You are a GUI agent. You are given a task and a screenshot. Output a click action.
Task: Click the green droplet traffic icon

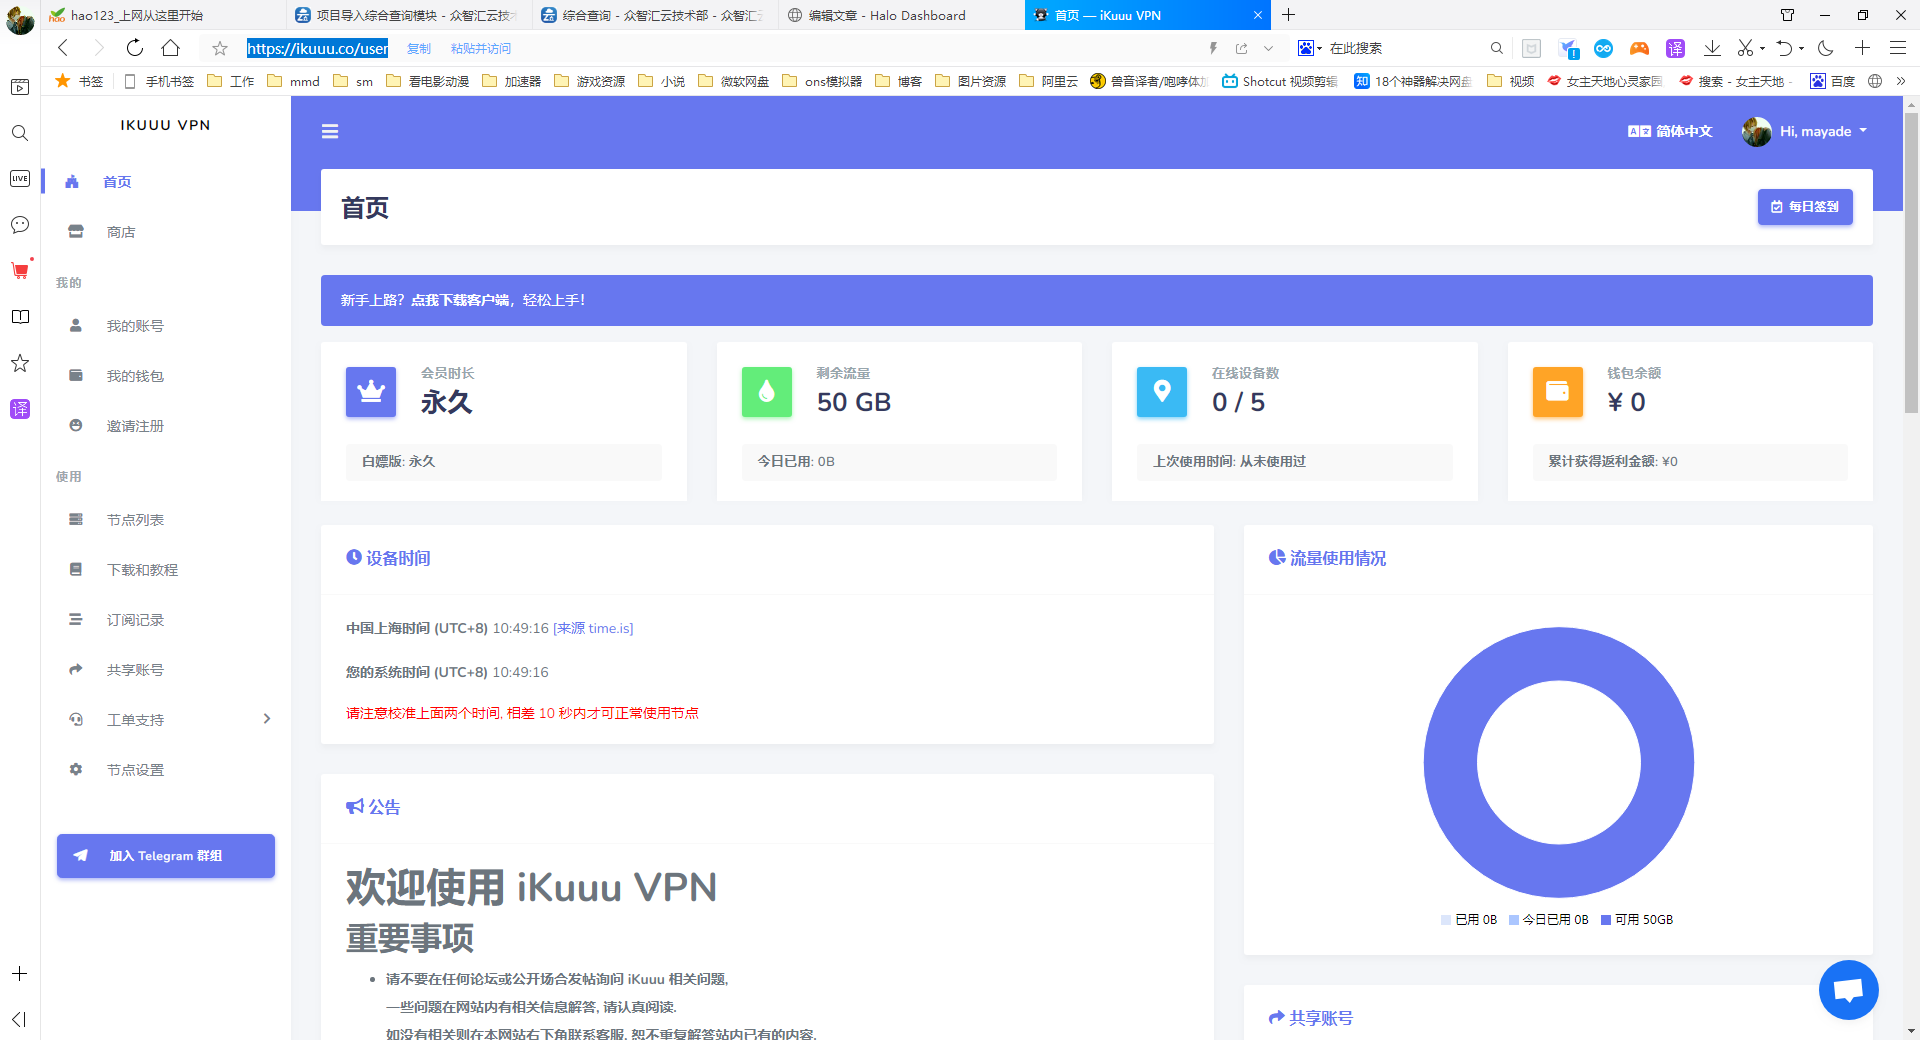pyautogui.click(x=767, y=392)
